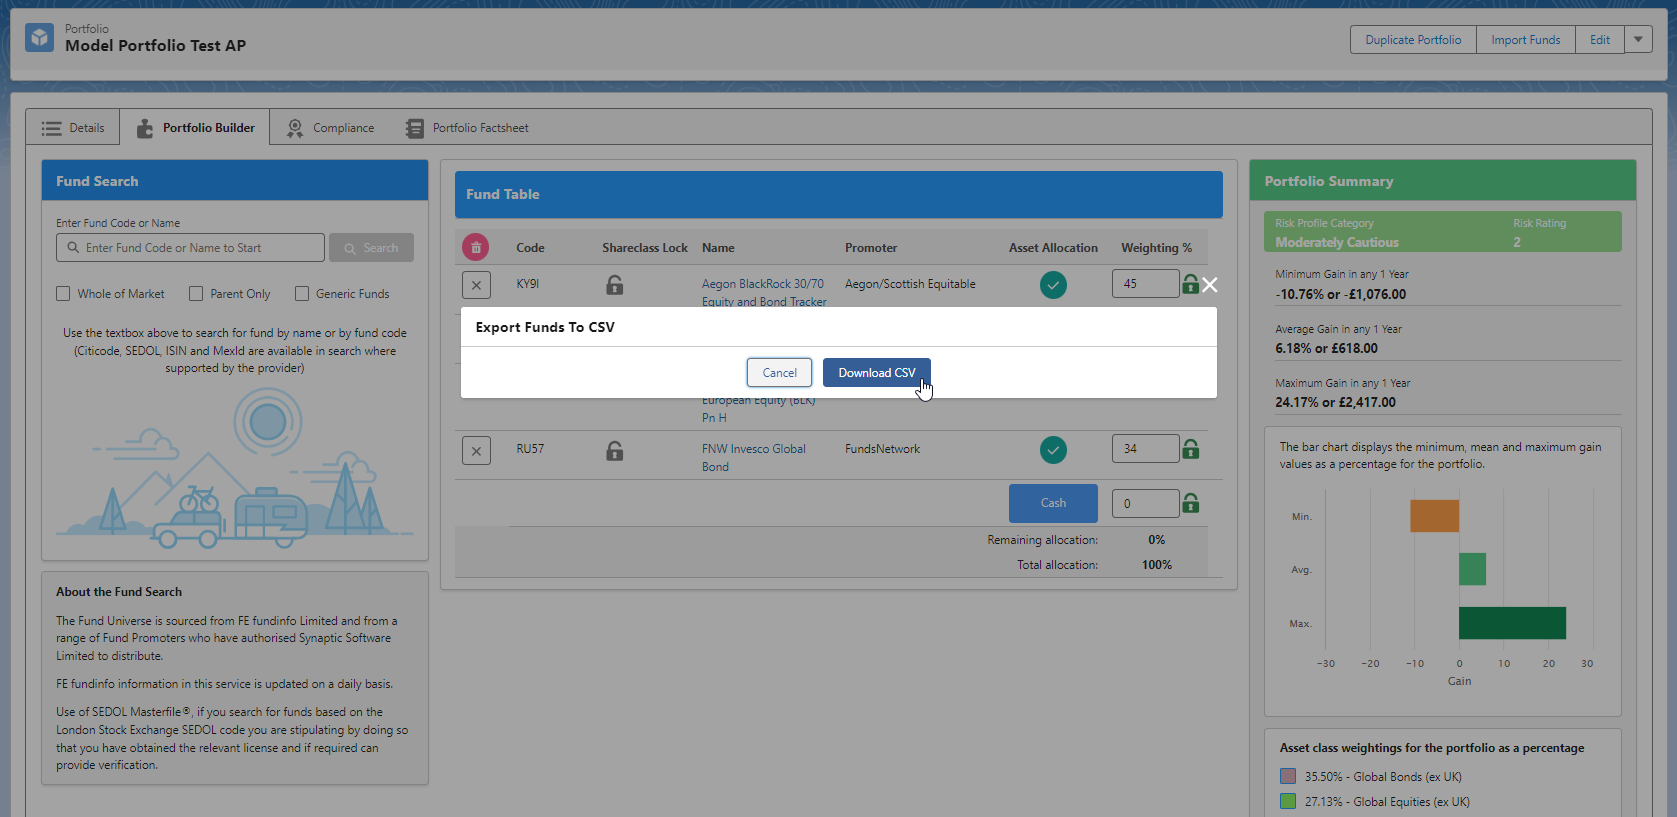This screenshot has width=1677, height=817.
Task: Click the Avg. bar in the chart
Action: pyautogui.click(x=1472, y=569)
